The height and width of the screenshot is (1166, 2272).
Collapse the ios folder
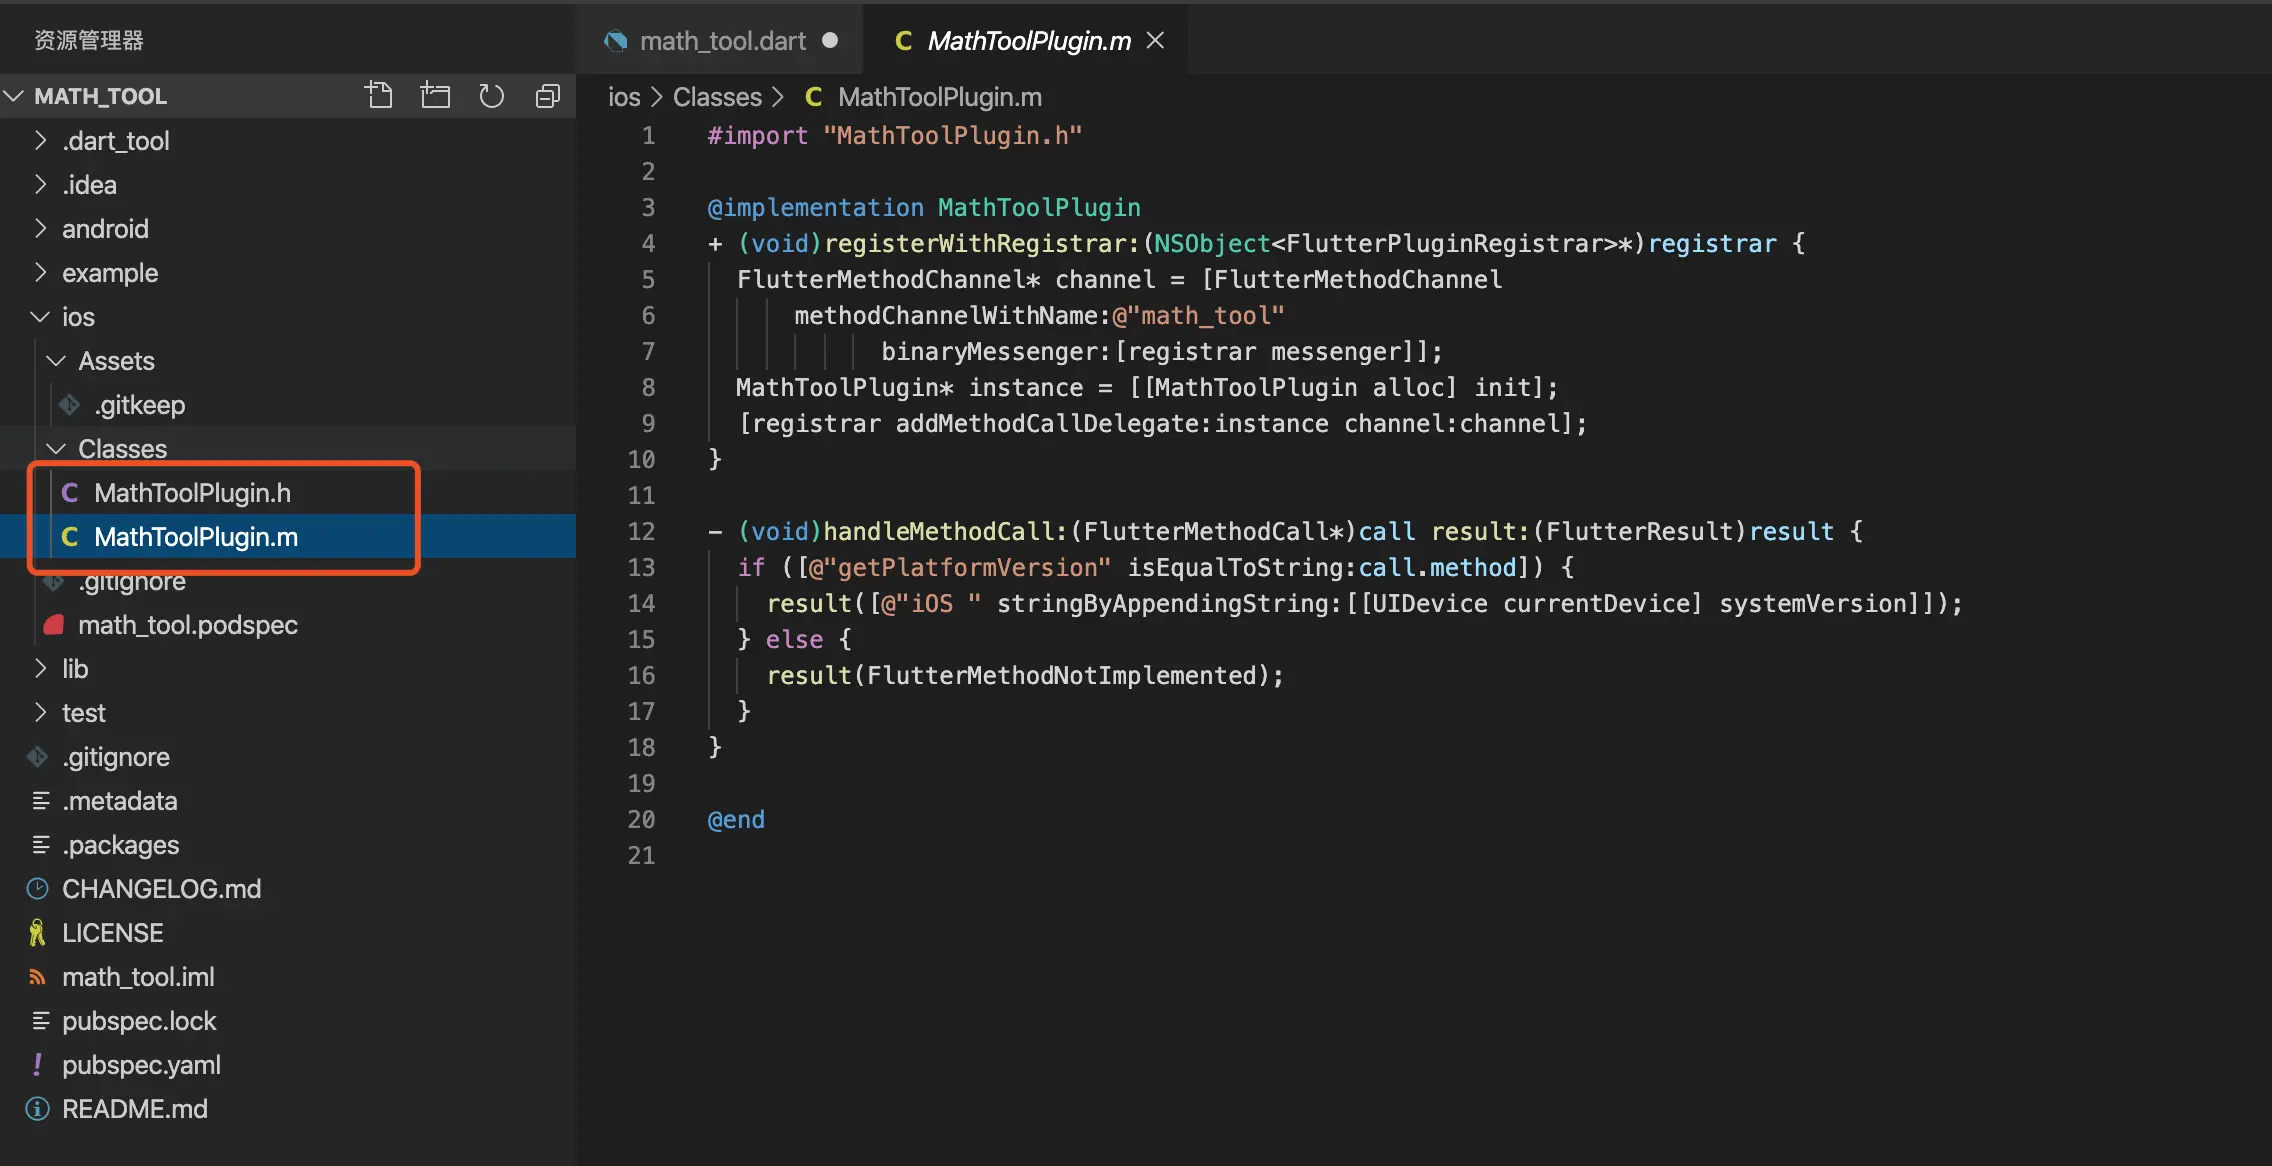tap(77, 317)
